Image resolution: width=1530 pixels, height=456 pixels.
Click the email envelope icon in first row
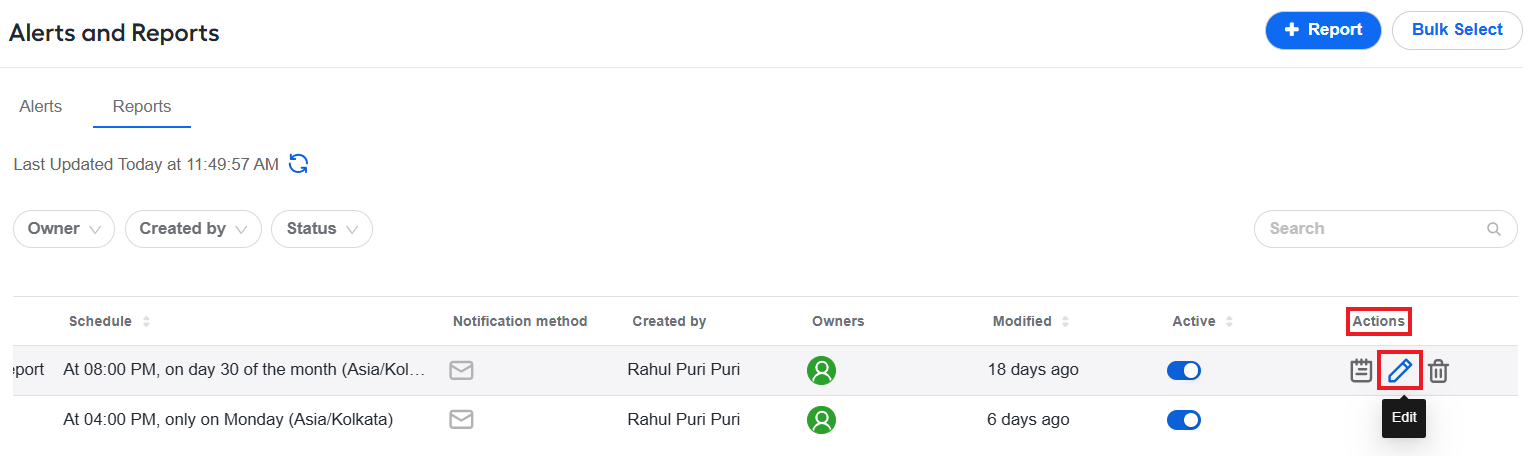click(461, 370)
